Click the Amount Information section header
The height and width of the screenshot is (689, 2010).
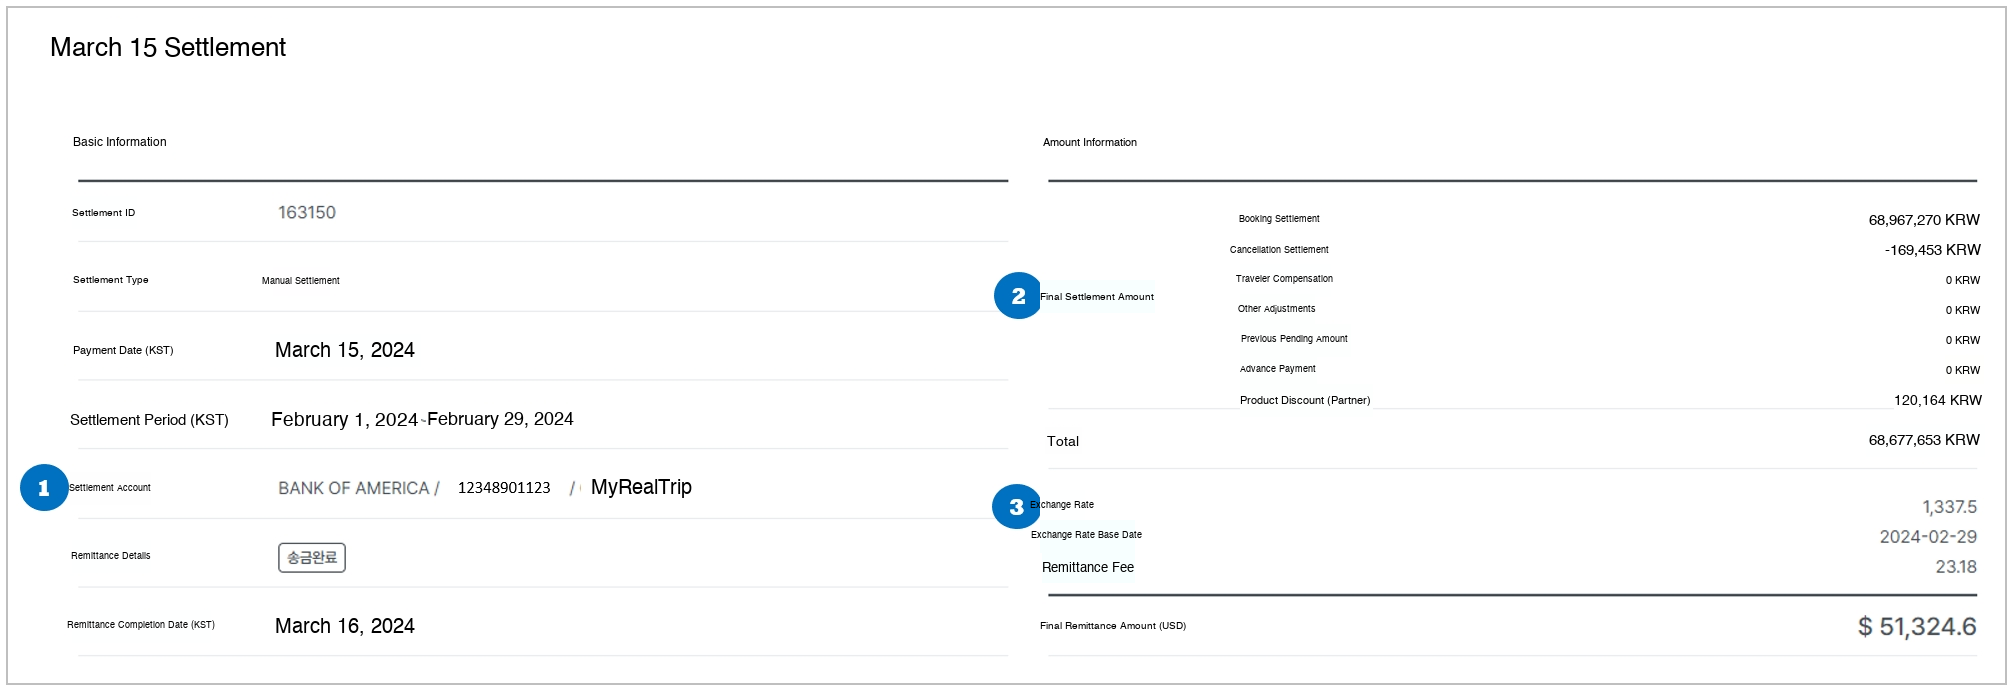tap(1089, 143)
